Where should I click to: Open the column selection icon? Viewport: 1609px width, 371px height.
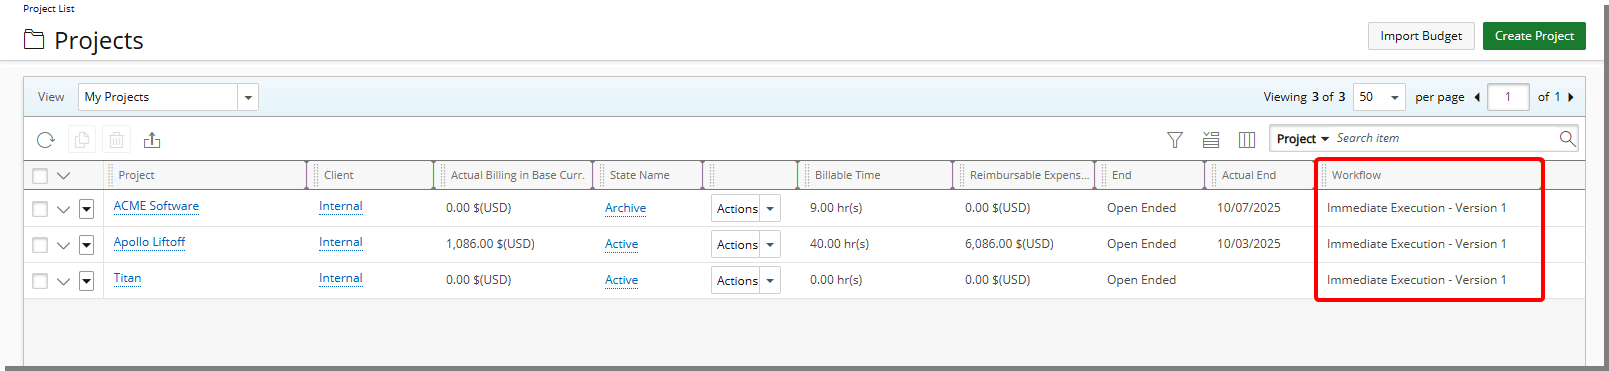[1247, 140]
